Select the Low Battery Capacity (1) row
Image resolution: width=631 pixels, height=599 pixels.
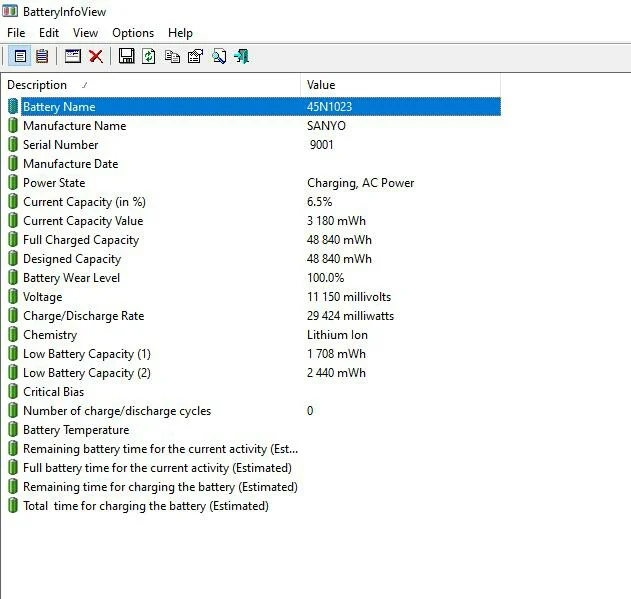[x=254, y=354]
